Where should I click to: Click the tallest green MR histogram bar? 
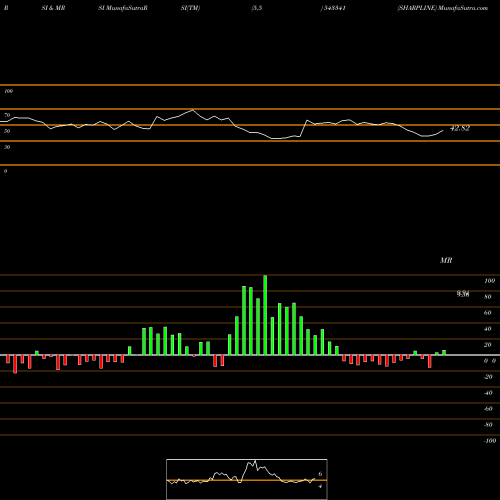click(x=265, y=315)
